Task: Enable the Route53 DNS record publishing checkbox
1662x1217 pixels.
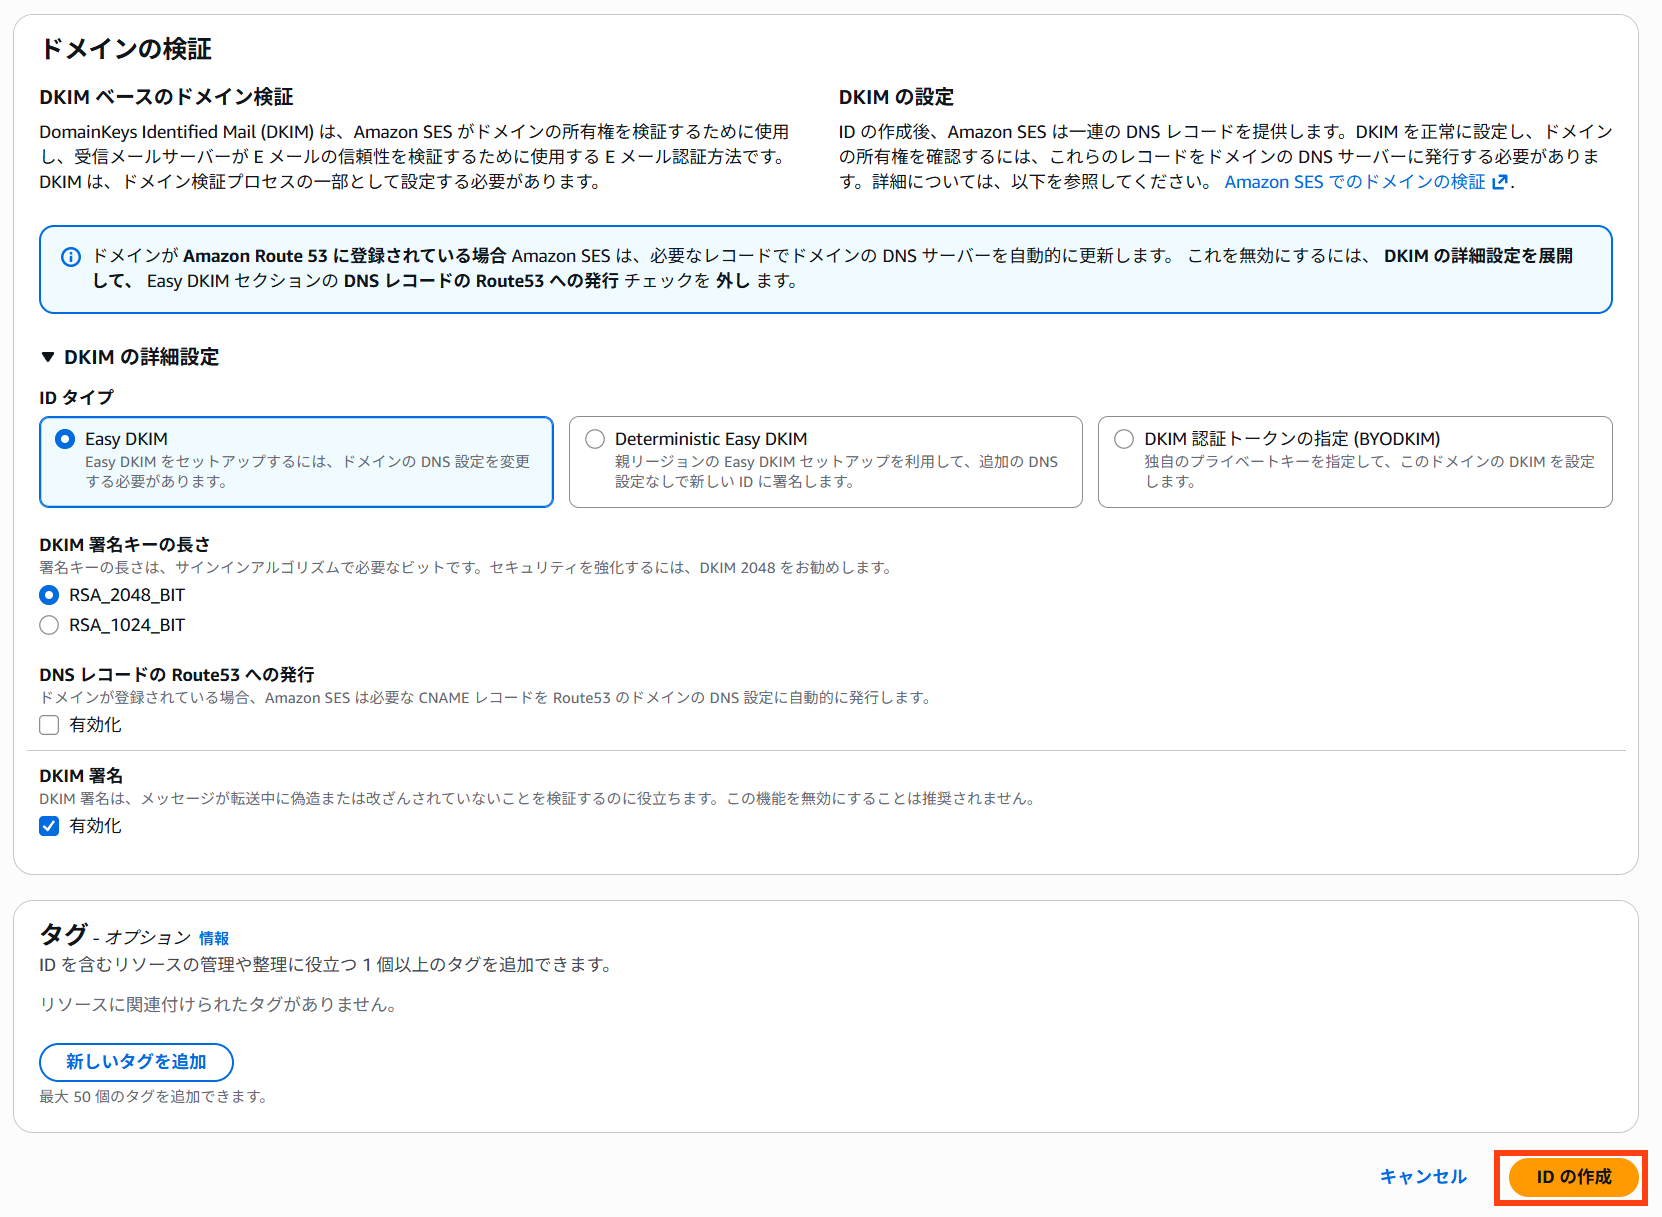Action: 49,725
